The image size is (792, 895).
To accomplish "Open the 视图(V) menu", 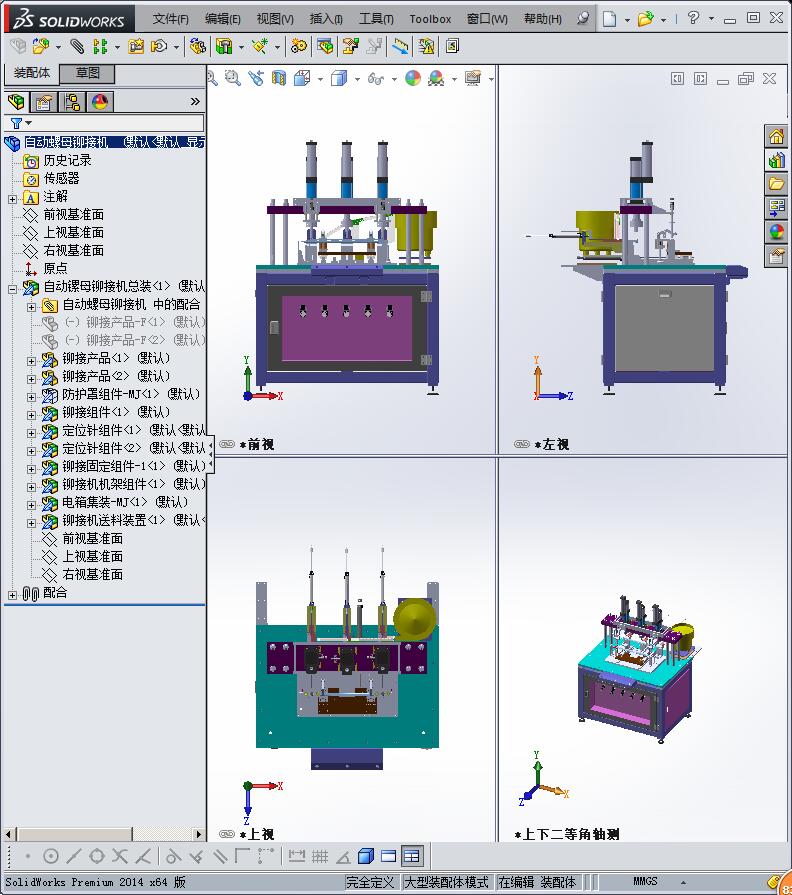I will coord(274,19).
